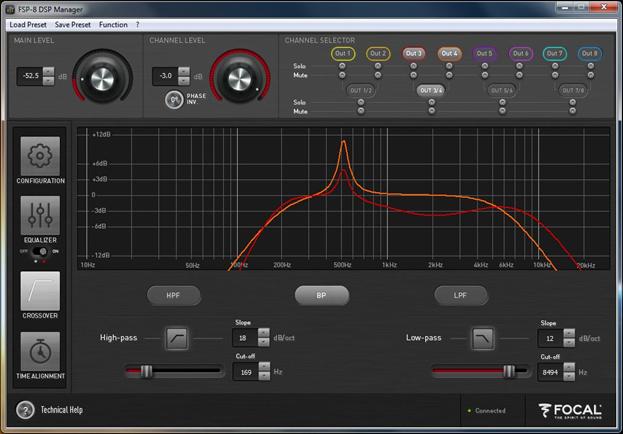623x434 pixels.
Task: Click the Low-pass filter shape icon
Action: click(483, 338)
